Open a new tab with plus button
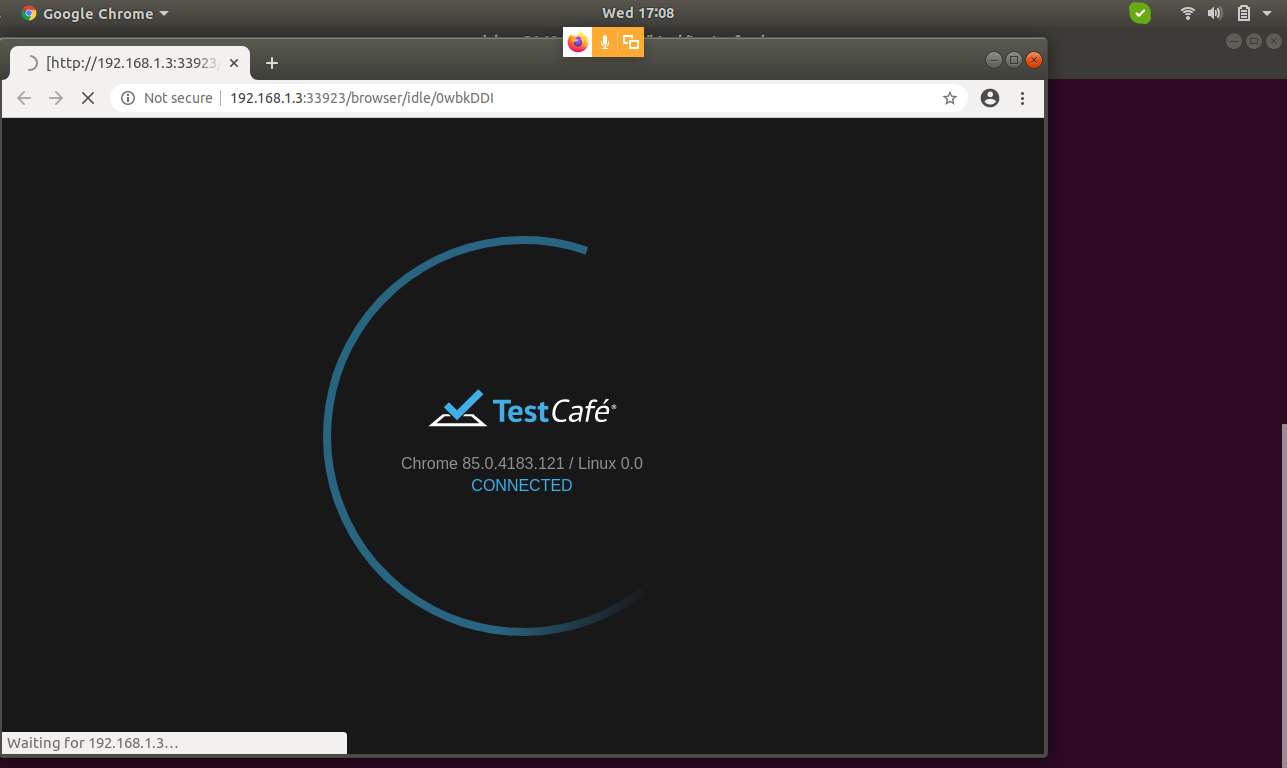The height and width of the screenshot is (768, 1287). coord(271,63)
